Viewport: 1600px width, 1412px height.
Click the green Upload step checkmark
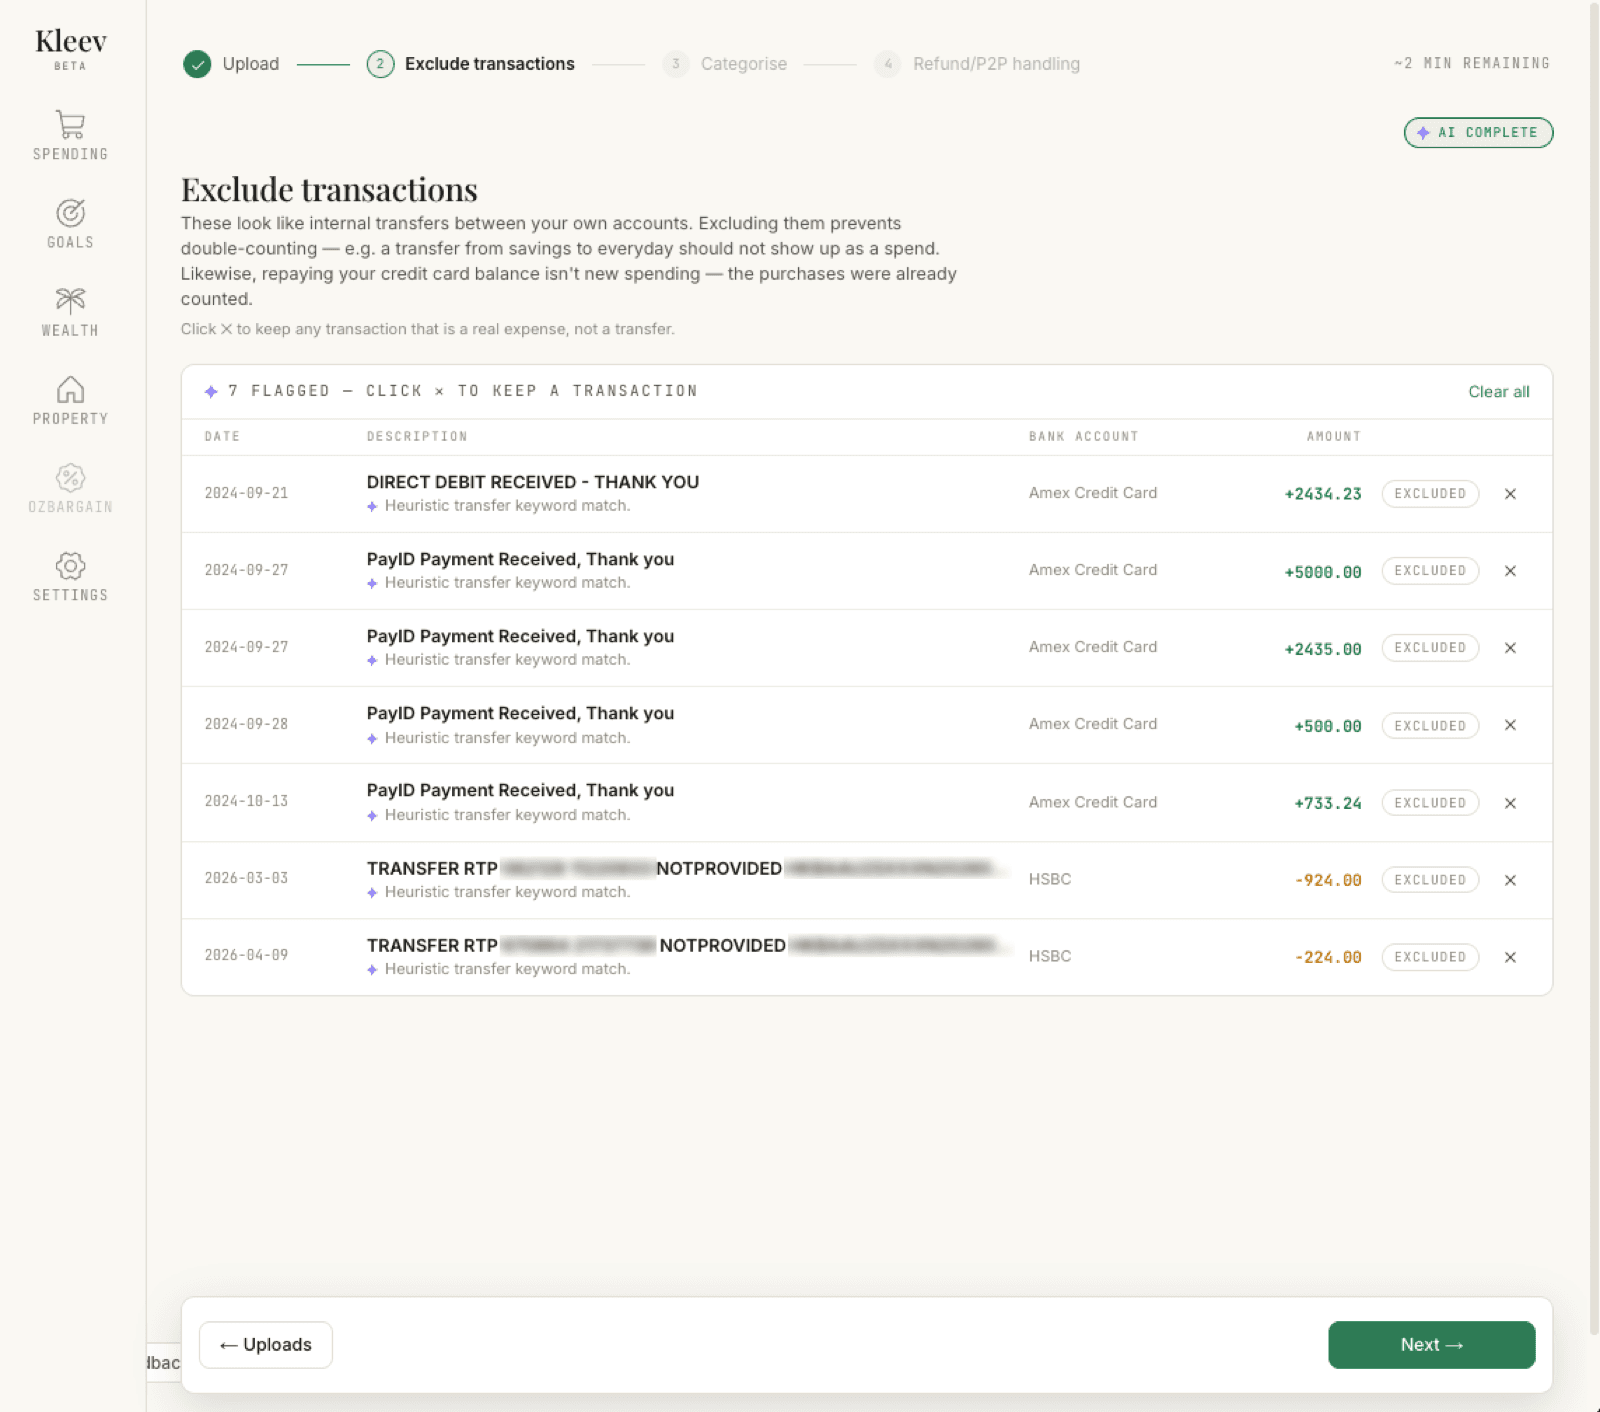pos(197,64)
